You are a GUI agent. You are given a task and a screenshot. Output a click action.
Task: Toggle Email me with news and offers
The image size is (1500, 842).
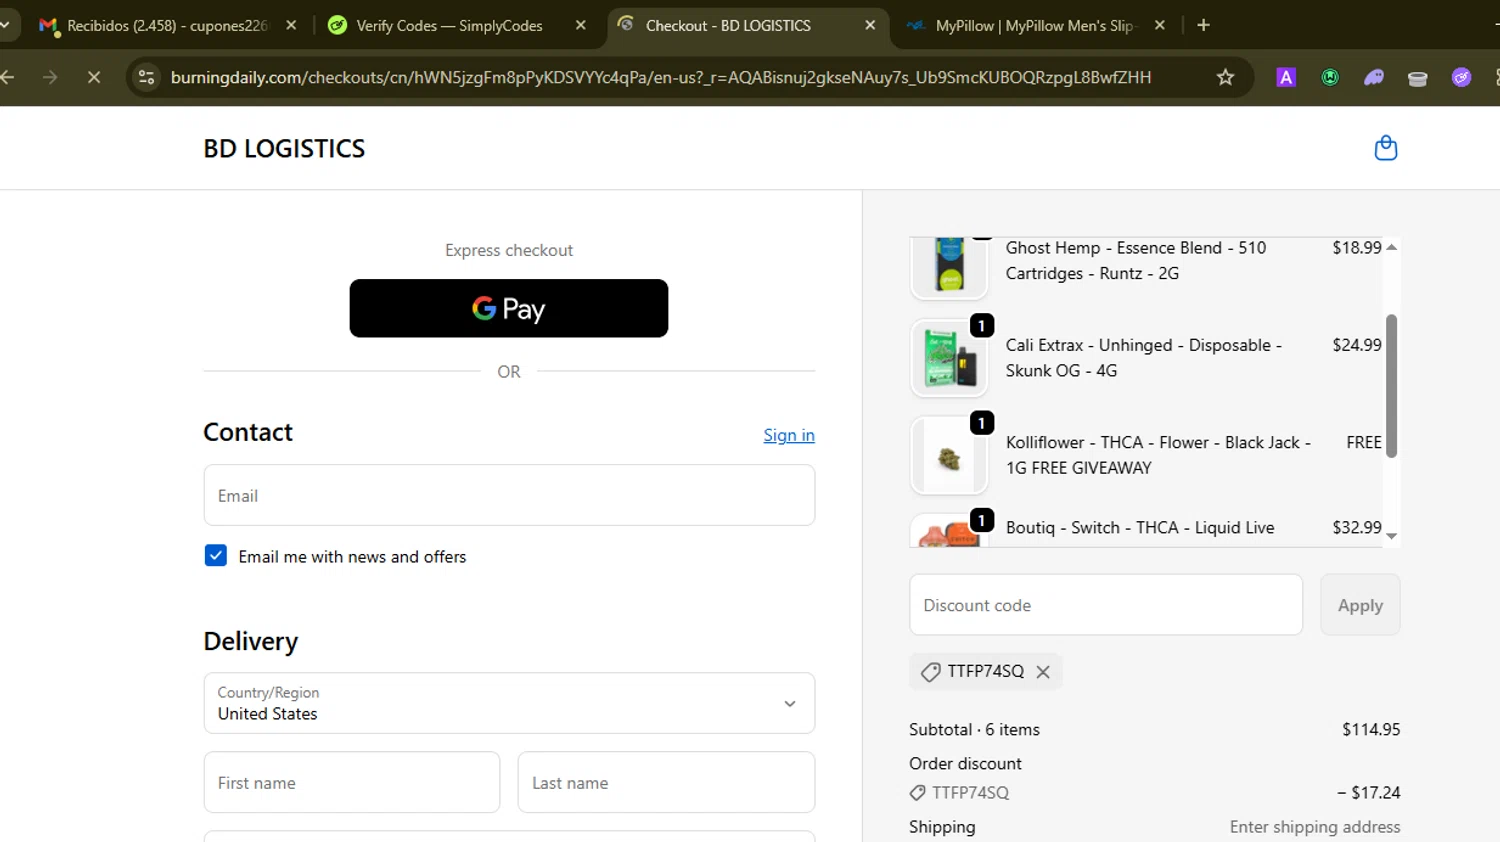coord(216,556)
